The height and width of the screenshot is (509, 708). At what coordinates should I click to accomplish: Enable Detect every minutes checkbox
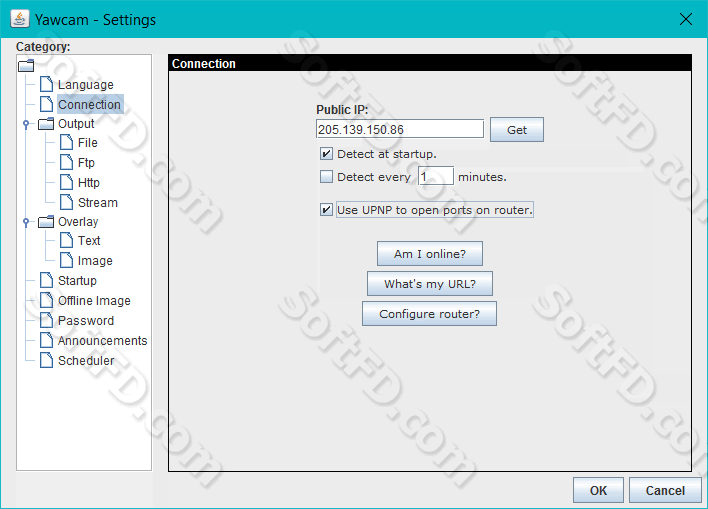click(326, 177)
